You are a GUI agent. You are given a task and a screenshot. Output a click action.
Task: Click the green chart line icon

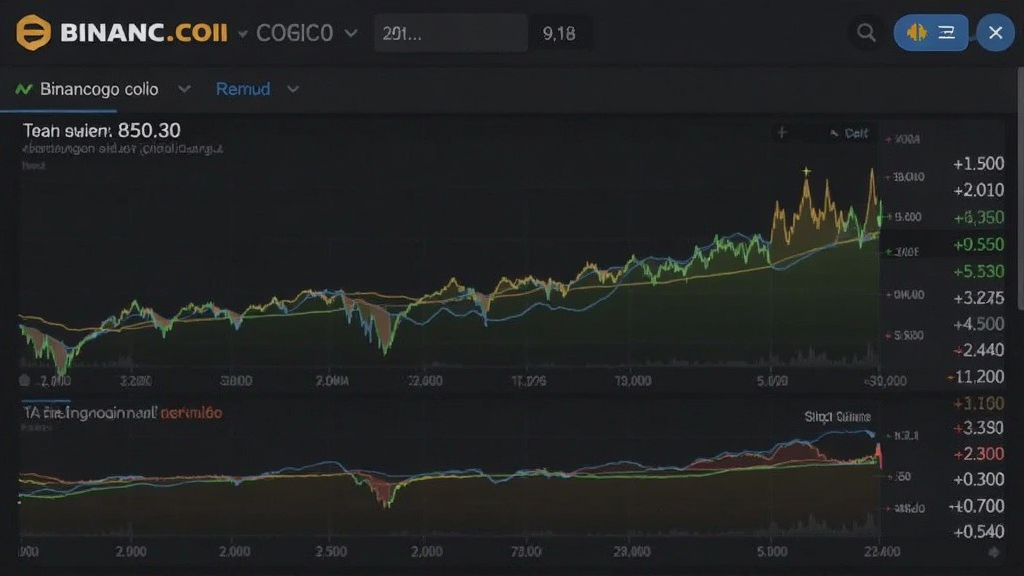(24, 89)
